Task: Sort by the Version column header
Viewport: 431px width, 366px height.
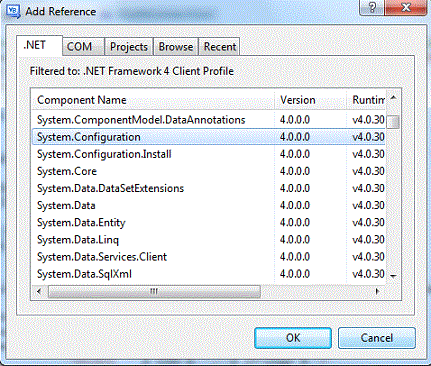Action: 310,100
